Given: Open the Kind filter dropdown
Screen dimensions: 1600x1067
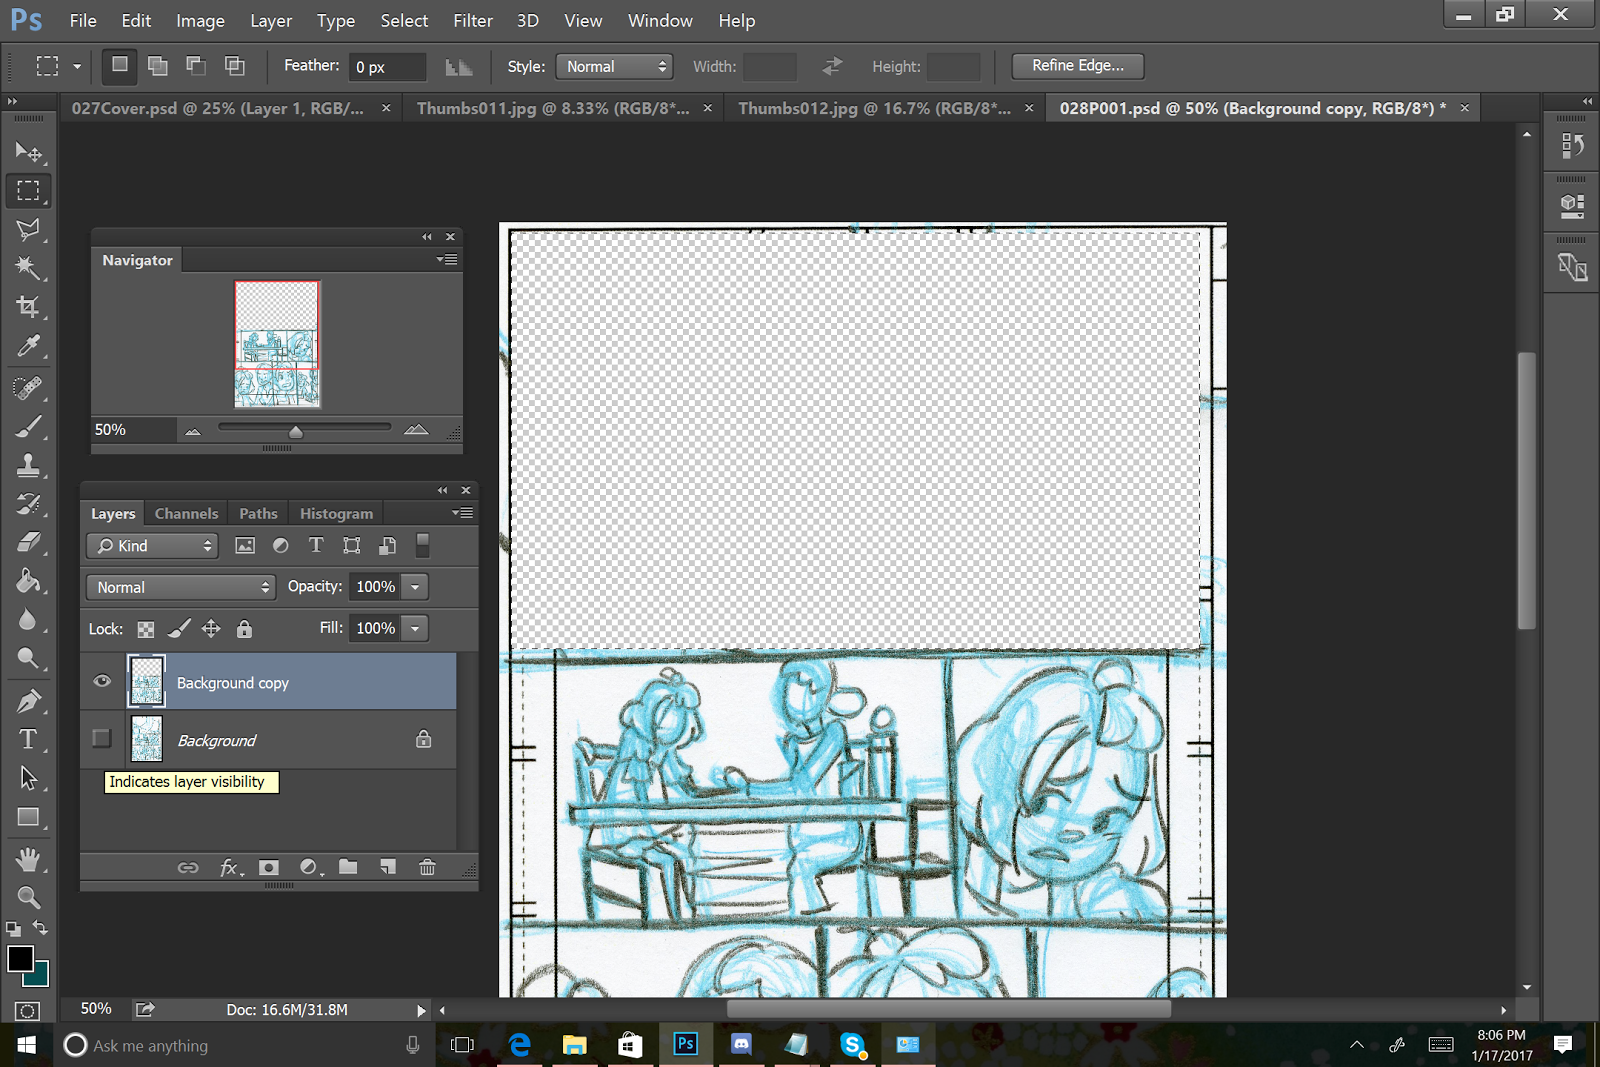Looking at the screenshot, I should (x=152, y=546).
